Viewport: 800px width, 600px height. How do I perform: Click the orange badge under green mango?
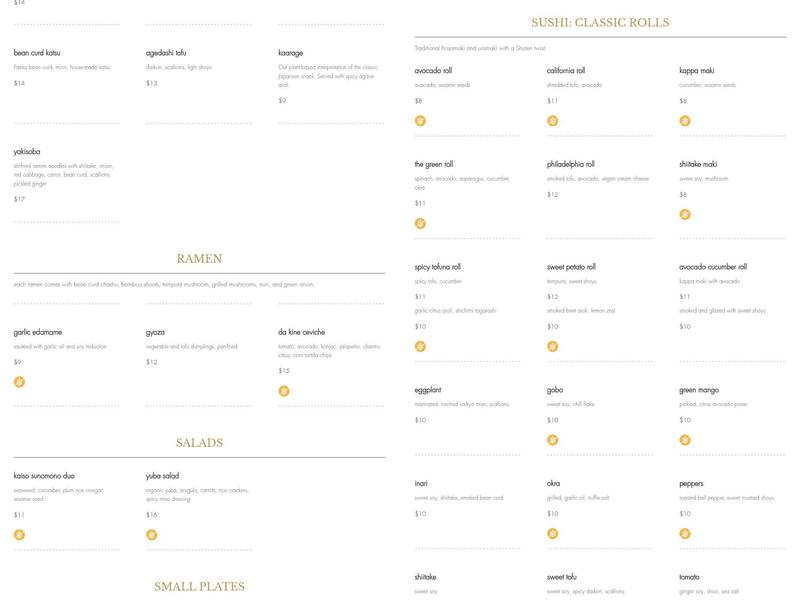[x=685, y=440]
